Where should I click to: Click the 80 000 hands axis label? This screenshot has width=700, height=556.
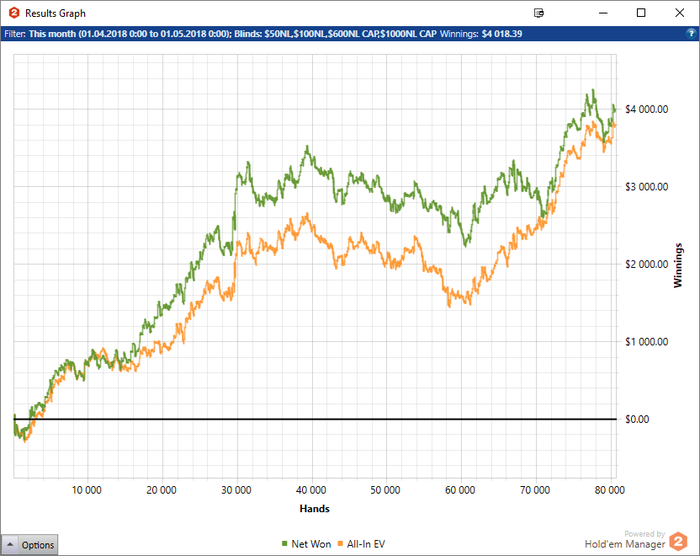tap(609, 490)
